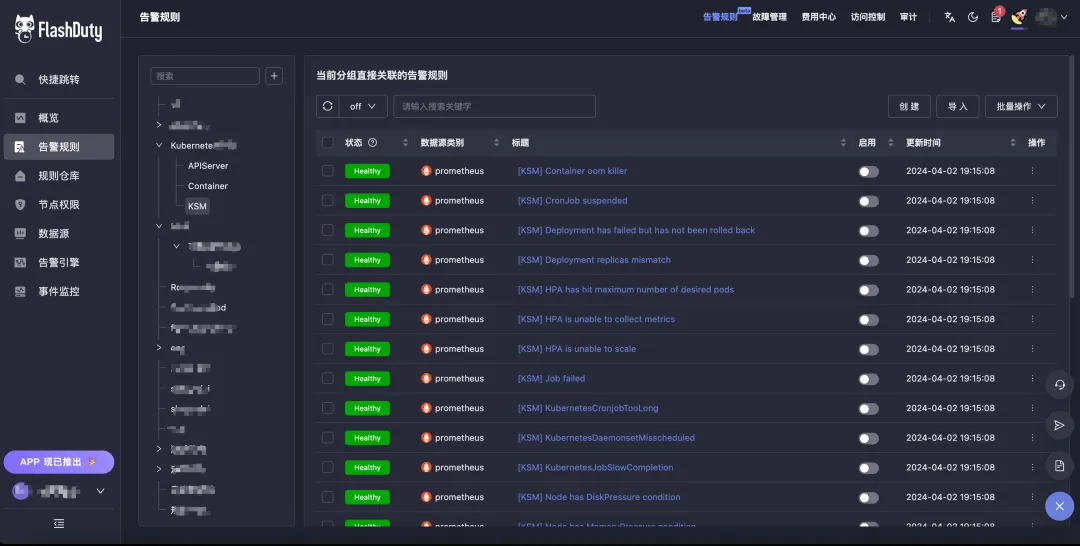1080x546 pixels.
Task: Open notifications icon with red badge
Action: click(996, 17)
